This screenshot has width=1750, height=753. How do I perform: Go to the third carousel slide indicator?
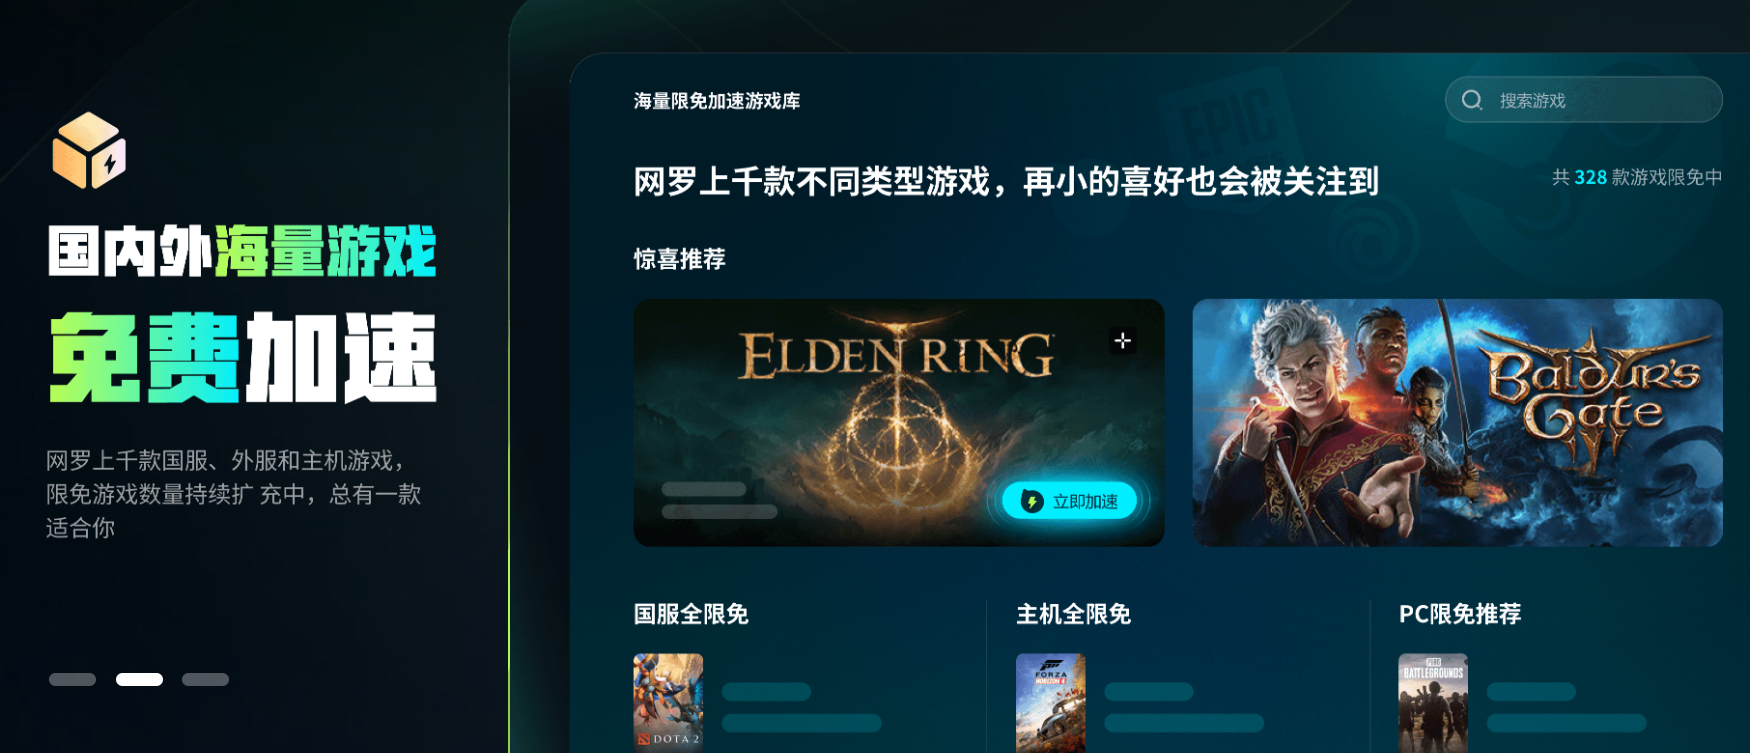[x=205, y=679]
